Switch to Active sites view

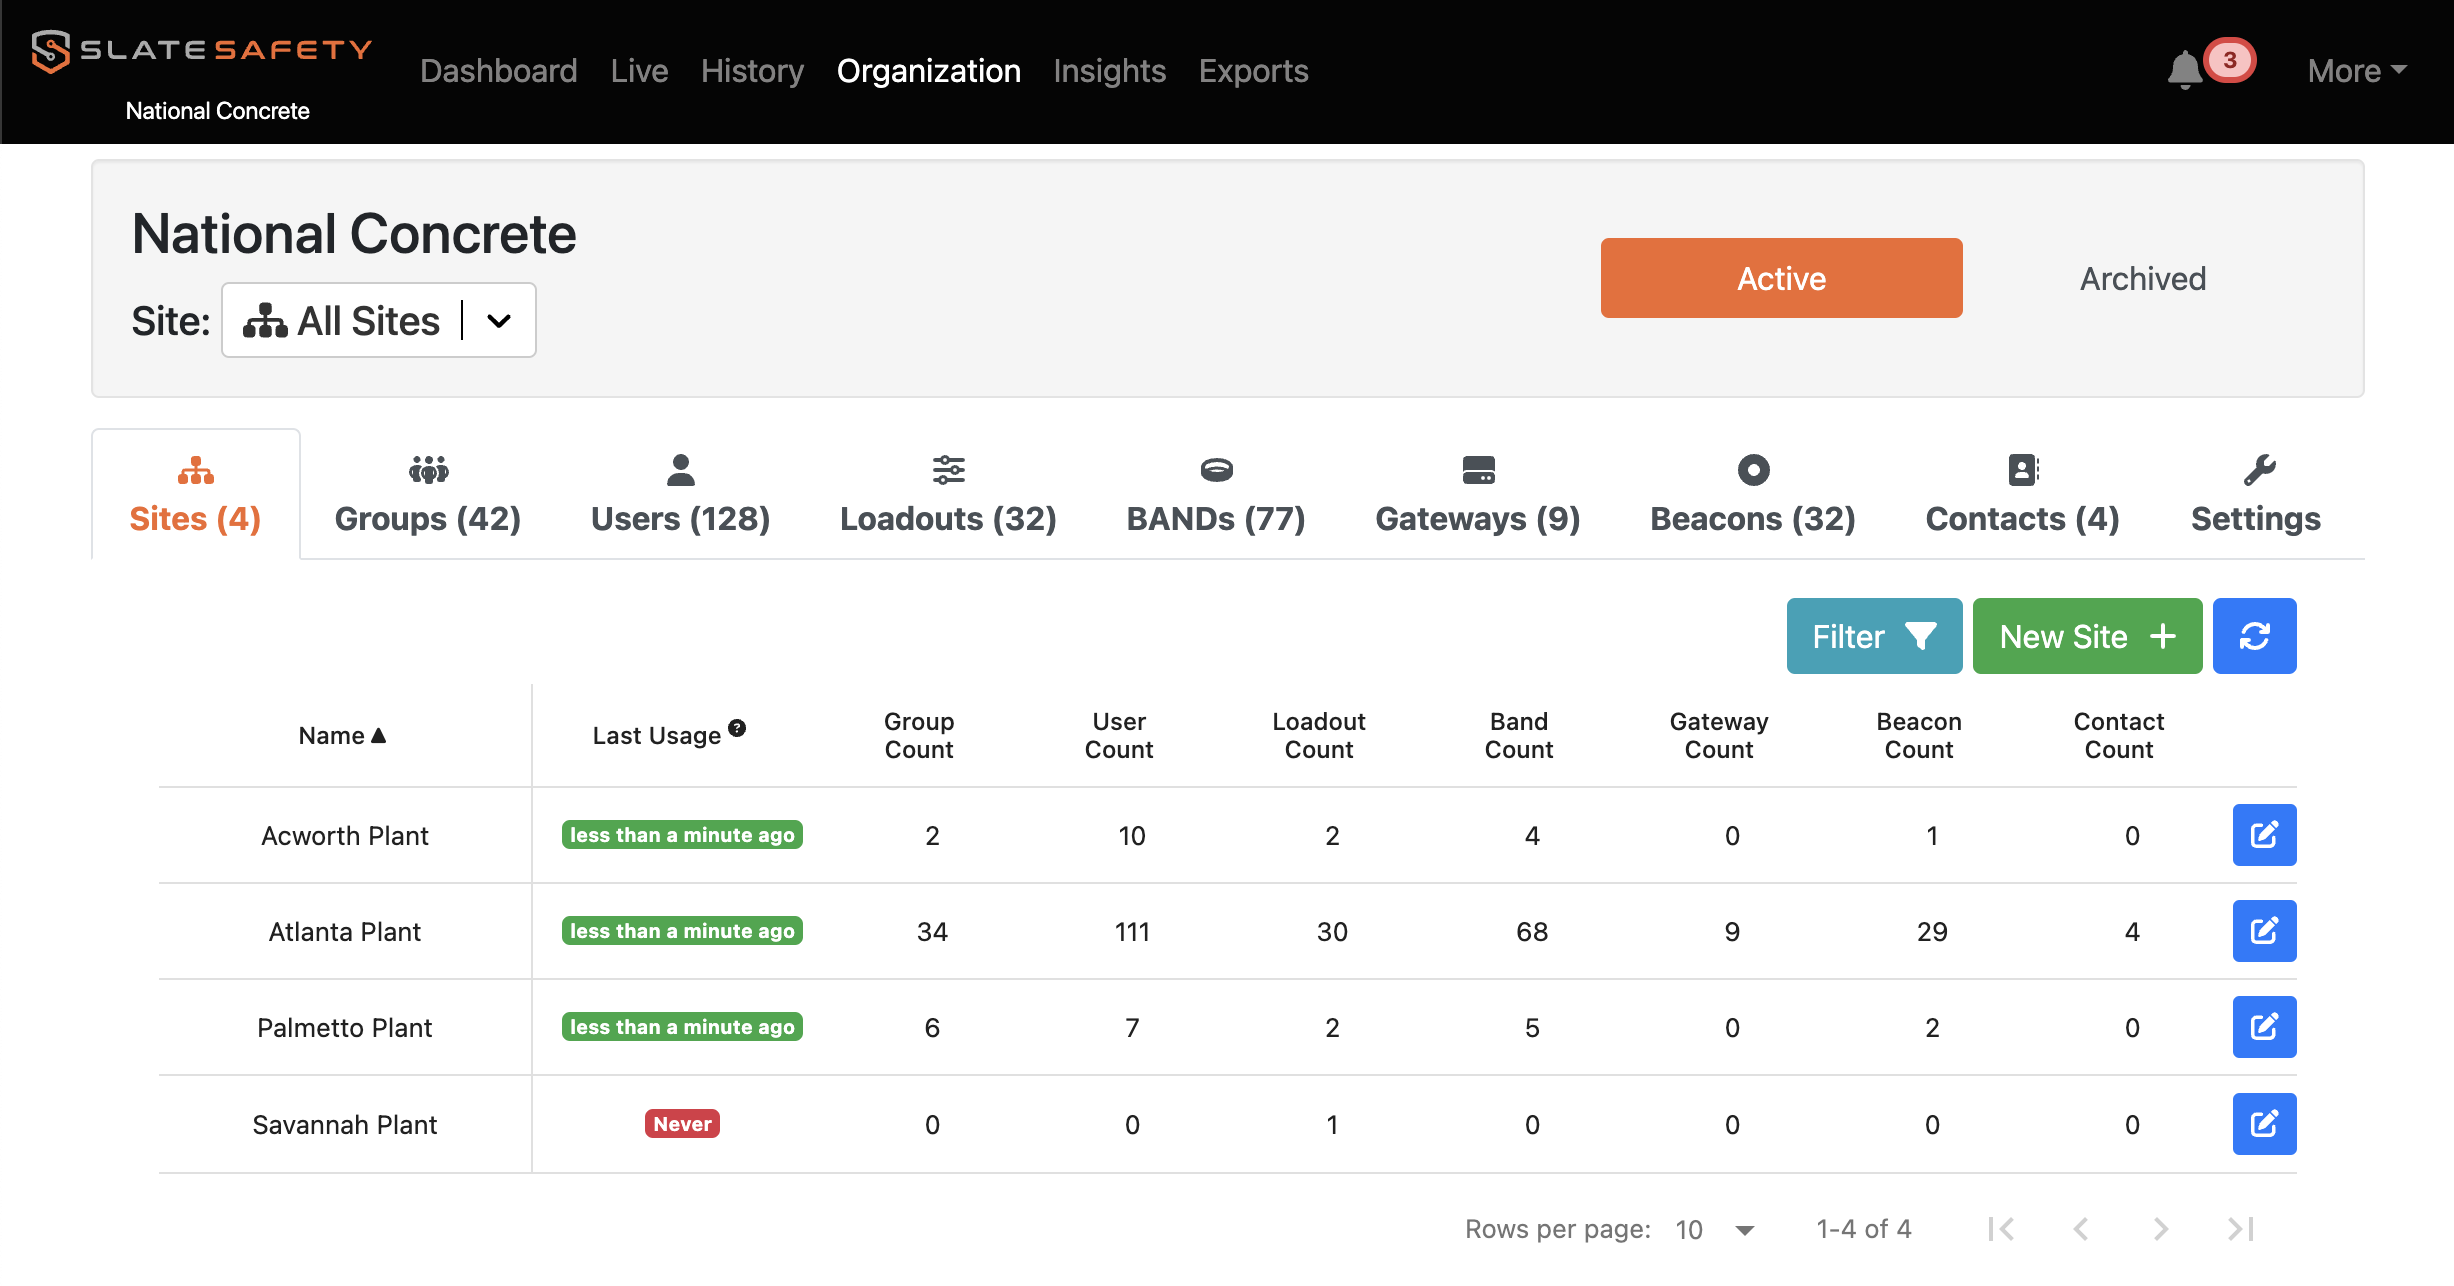1781,278
